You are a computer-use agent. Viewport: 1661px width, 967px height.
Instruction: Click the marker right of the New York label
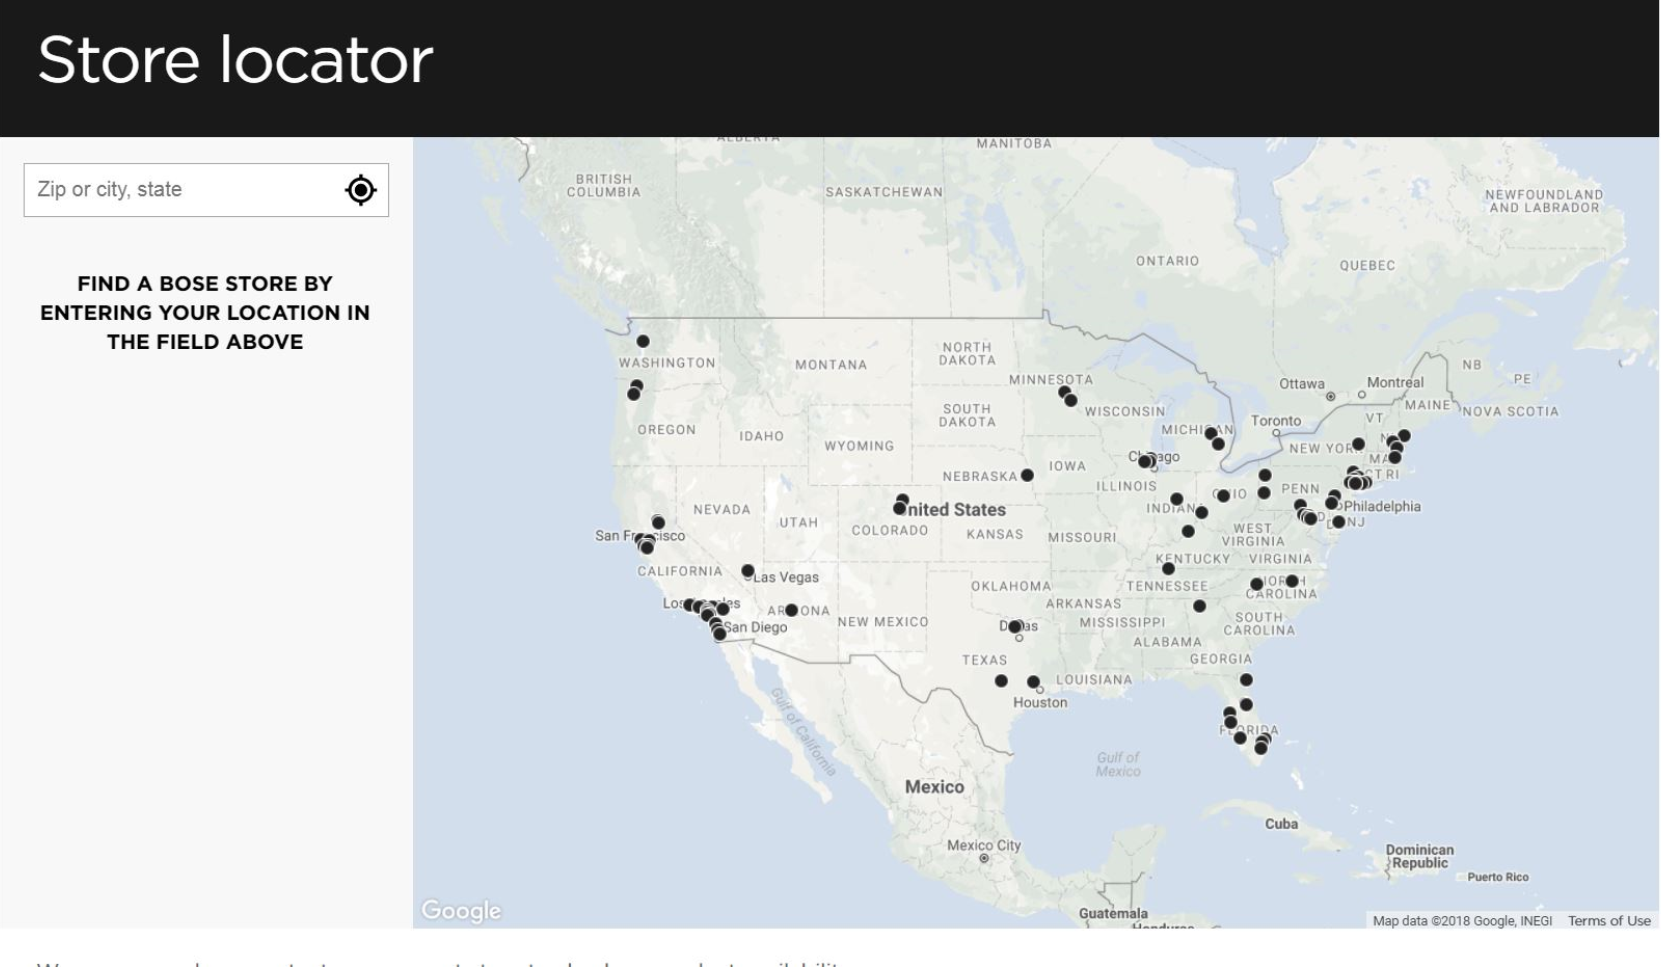click(1358, 444)
